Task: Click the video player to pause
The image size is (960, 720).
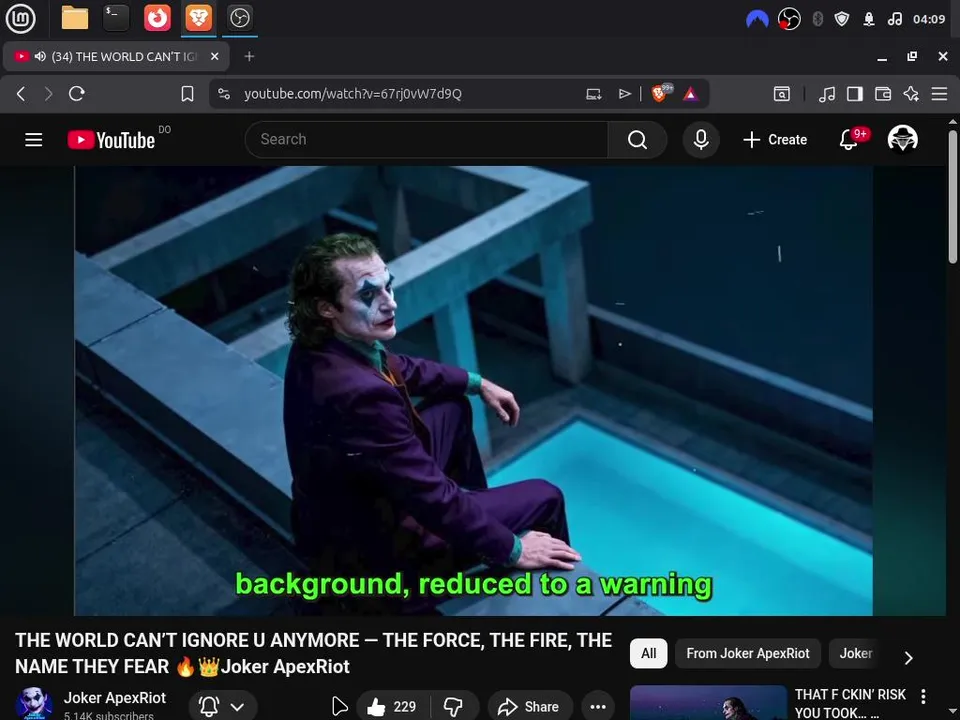Action: coord(473,391)
